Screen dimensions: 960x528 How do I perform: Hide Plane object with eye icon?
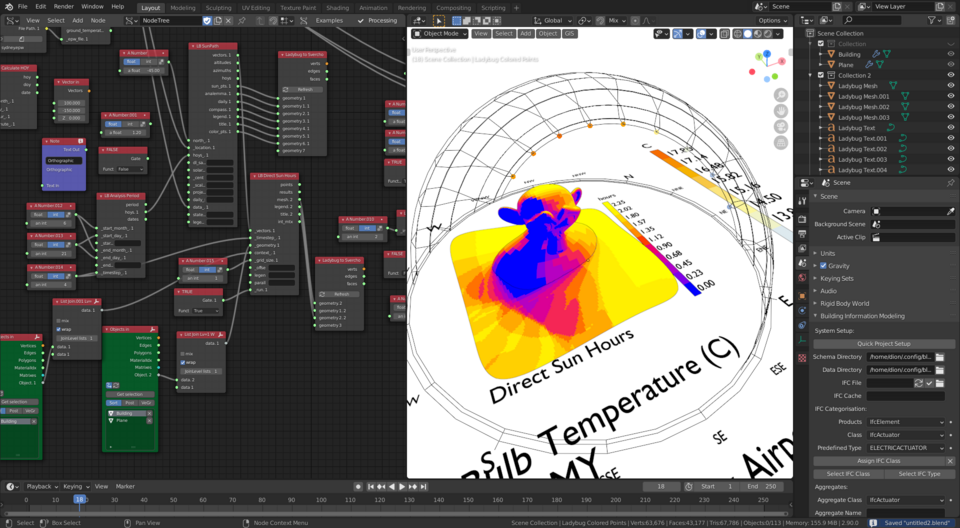click(x=951, y=64)
